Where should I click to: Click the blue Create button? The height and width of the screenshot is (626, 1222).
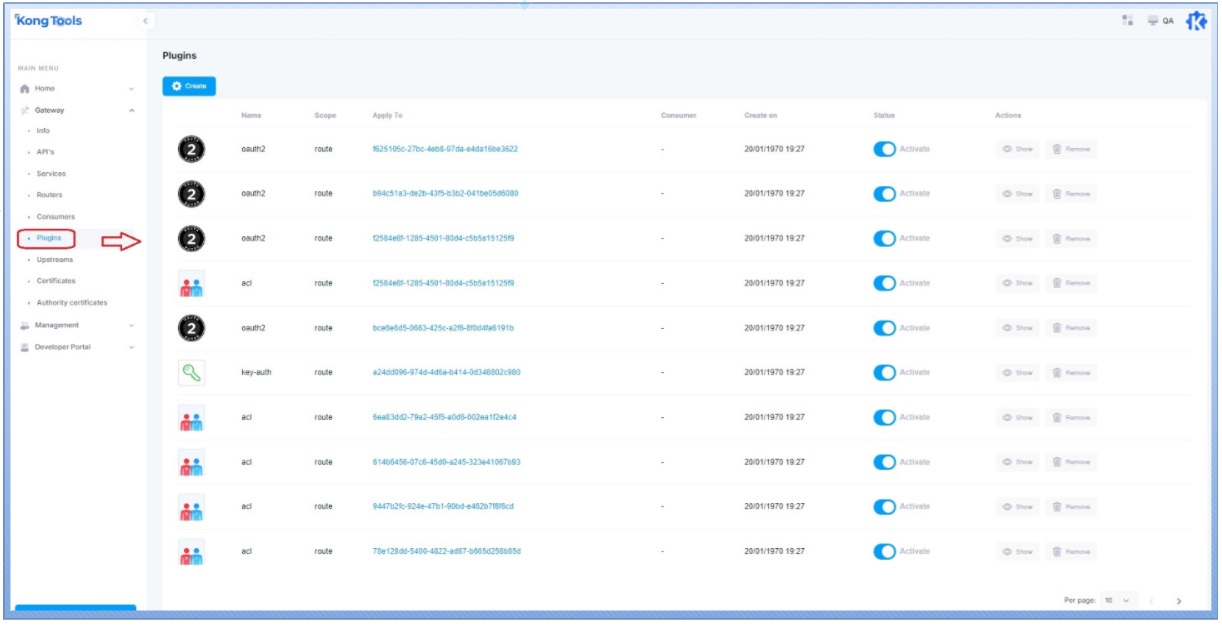click(x=189, y=86)
